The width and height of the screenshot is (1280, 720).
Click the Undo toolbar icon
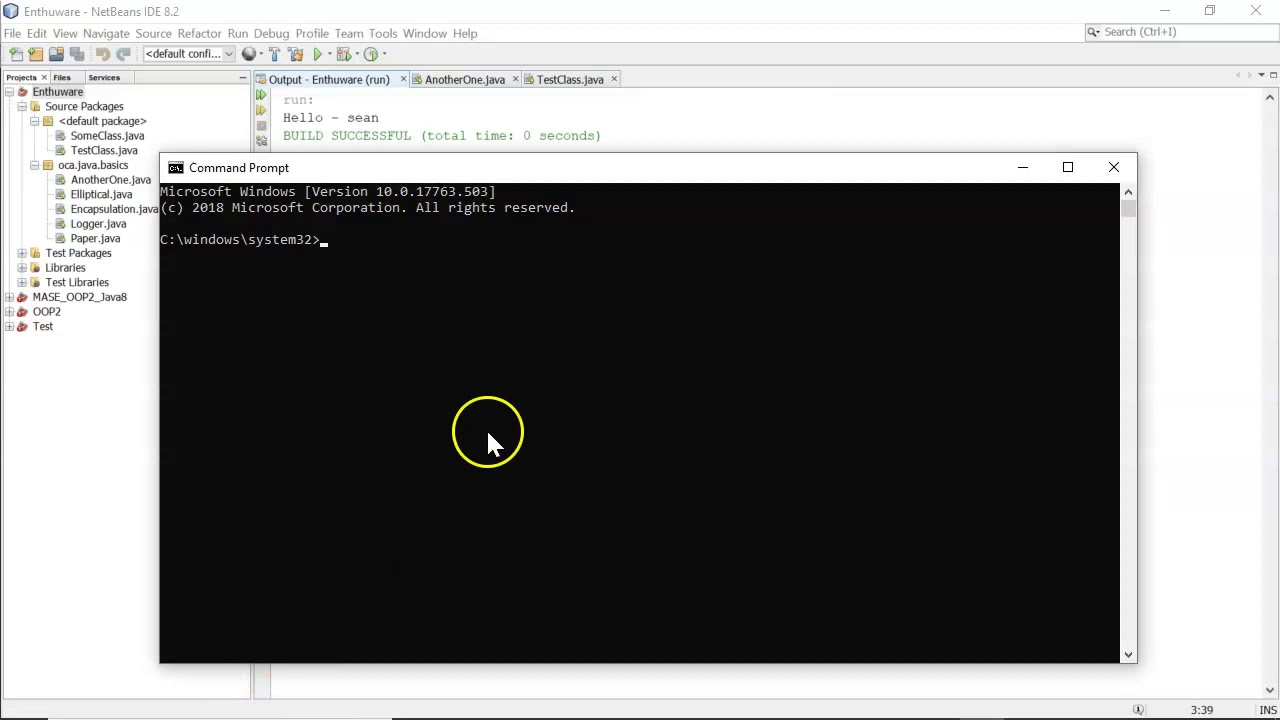[102, 54]
